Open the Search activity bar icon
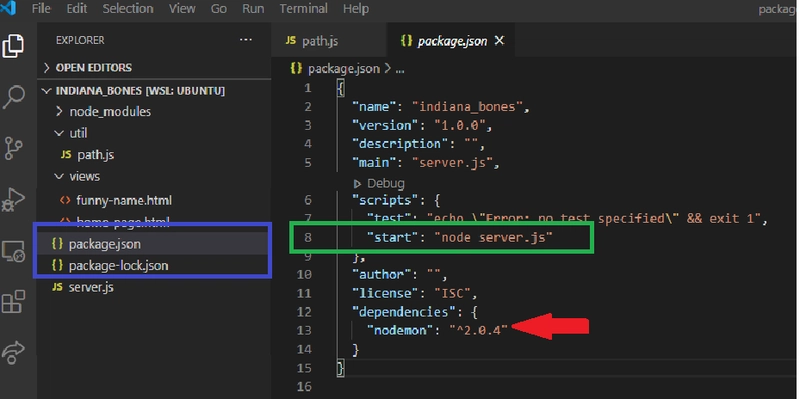The width and height of the screenshot is (800, 399). coord(13,96)
